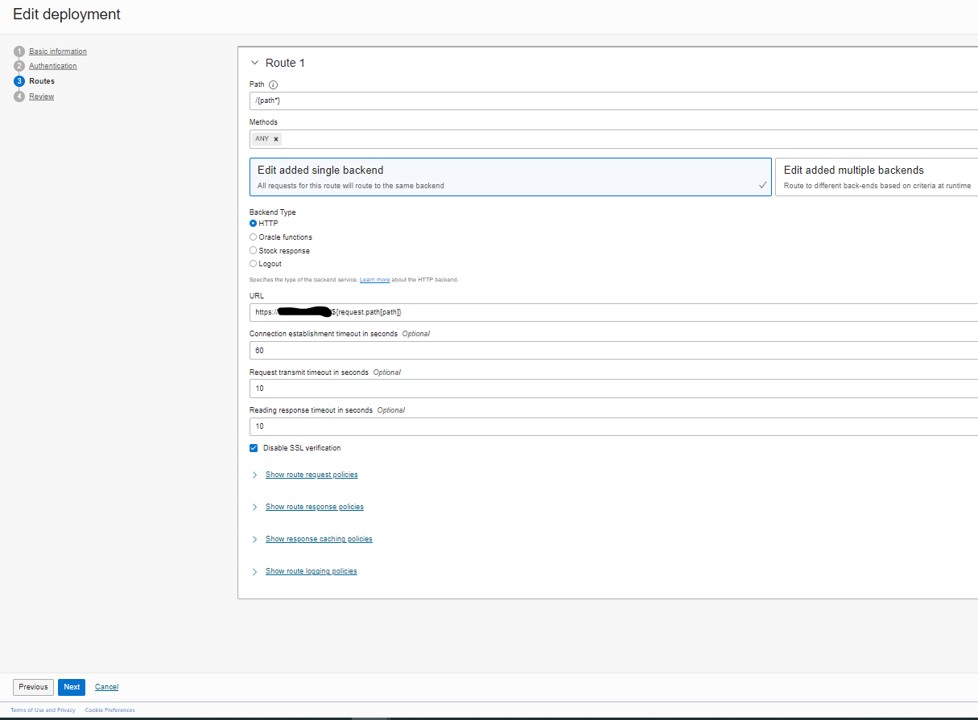Viewport: 978px width, 720px height.
Task: Click the Path info icon
Action: [x=272, y=84]
